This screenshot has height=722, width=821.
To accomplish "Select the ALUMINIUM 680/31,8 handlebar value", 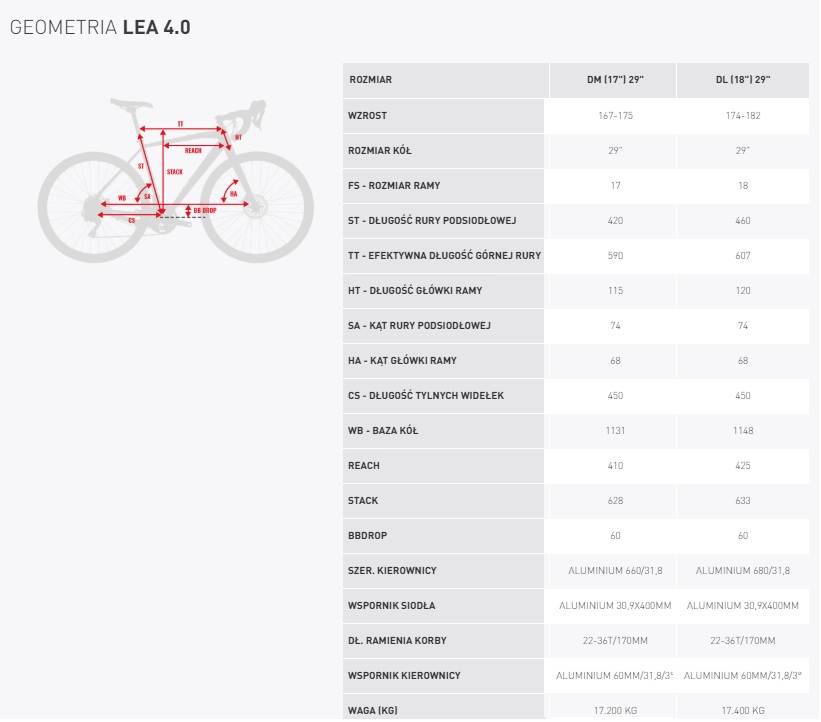I will 743,570.
